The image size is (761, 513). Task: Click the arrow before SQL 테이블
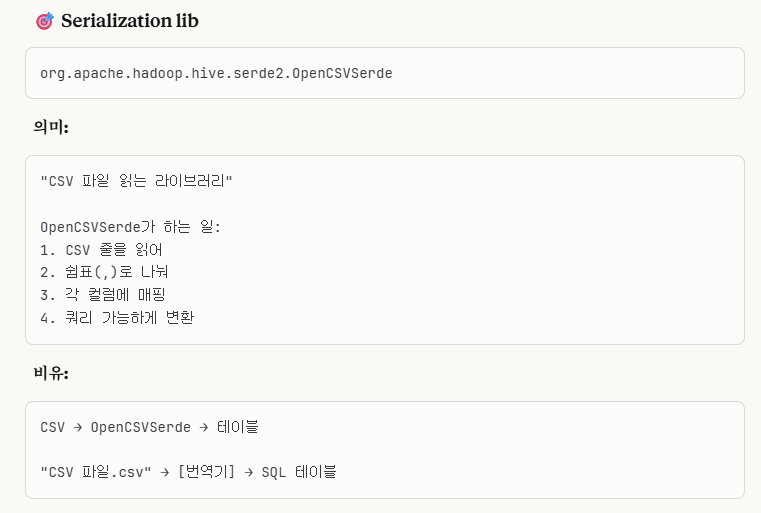[x=248, y=472]
